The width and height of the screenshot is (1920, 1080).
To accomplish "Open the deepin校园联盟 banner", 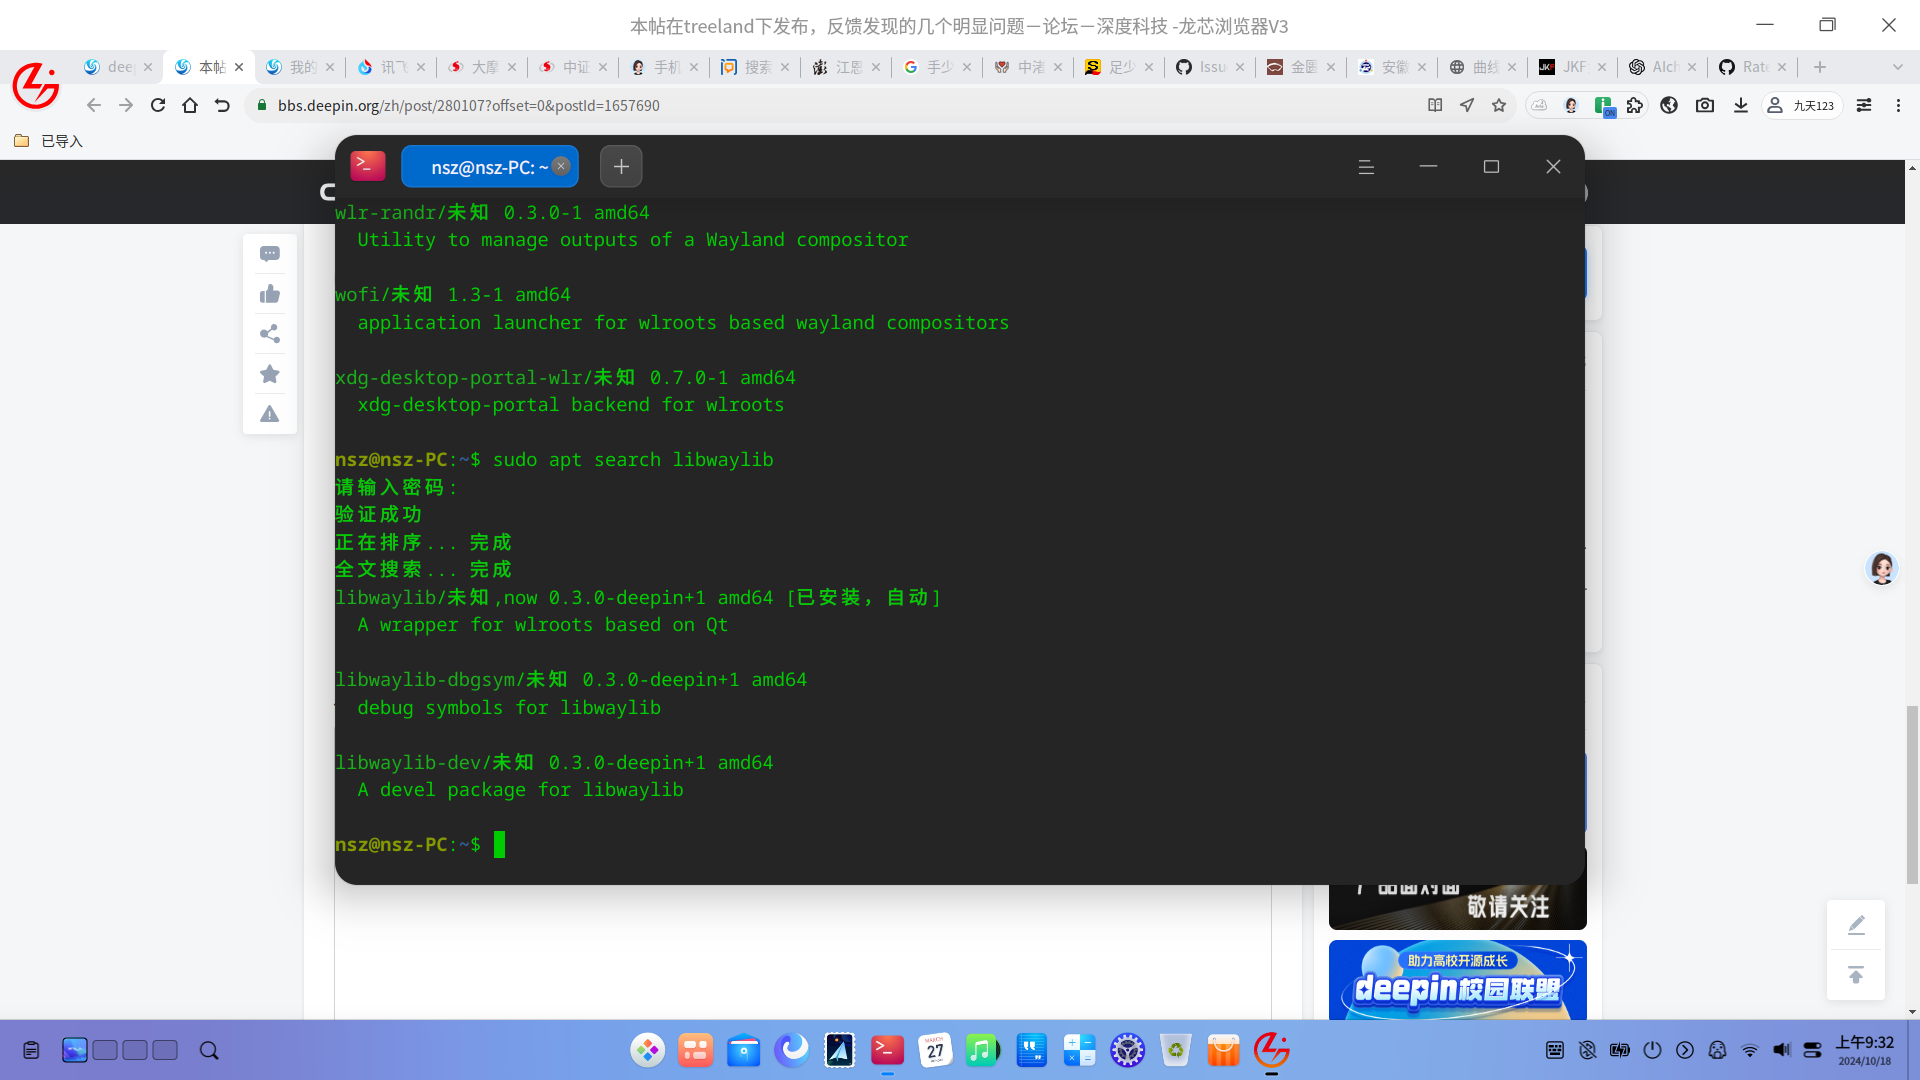I will (x=1458, y=980).
